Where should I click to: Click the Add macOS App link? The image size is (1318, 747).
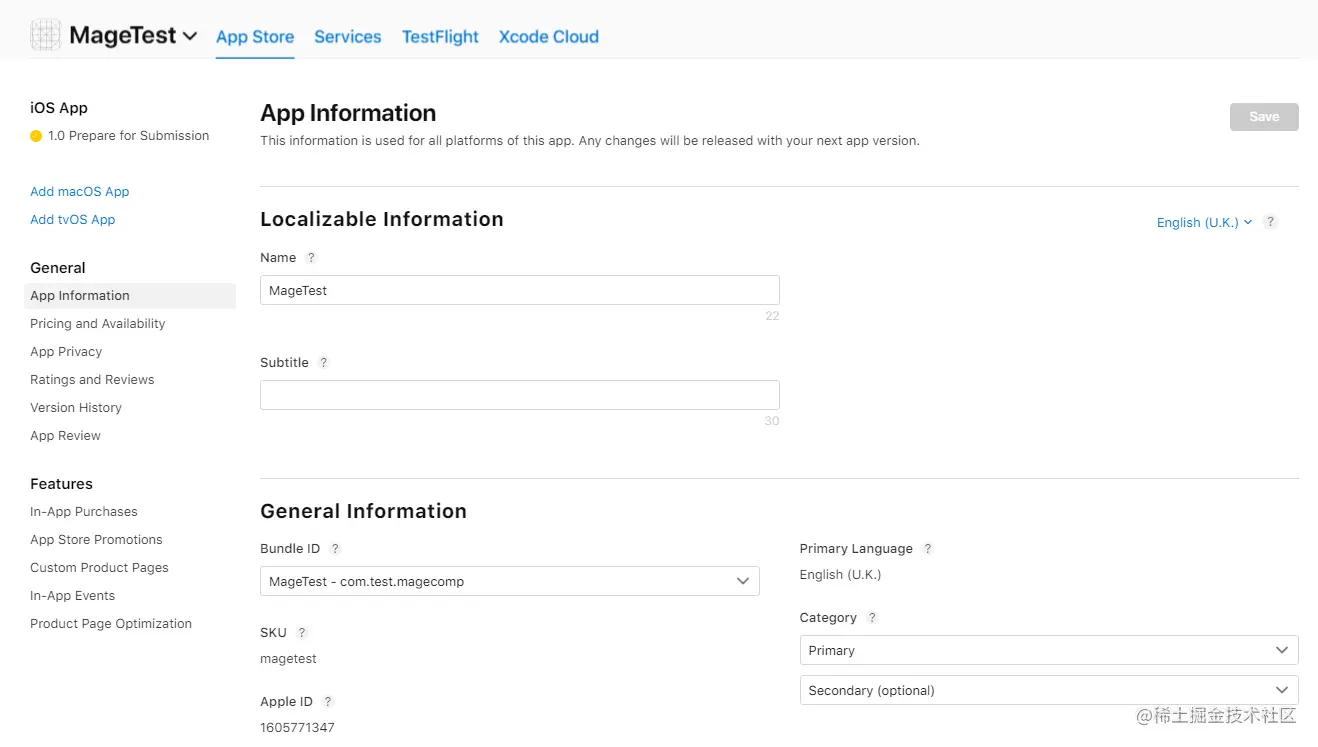tap(80, 192)
